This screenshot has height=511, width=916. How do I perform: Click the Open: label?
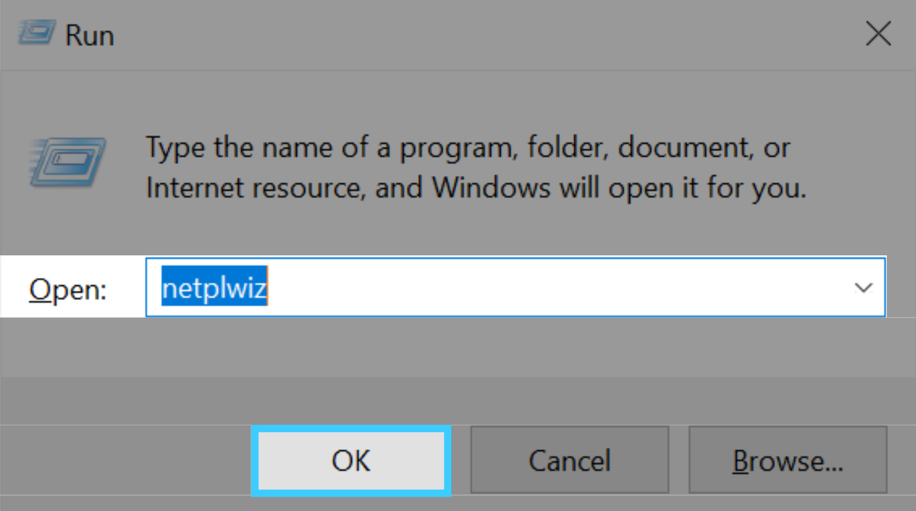[x=67, y=289]
